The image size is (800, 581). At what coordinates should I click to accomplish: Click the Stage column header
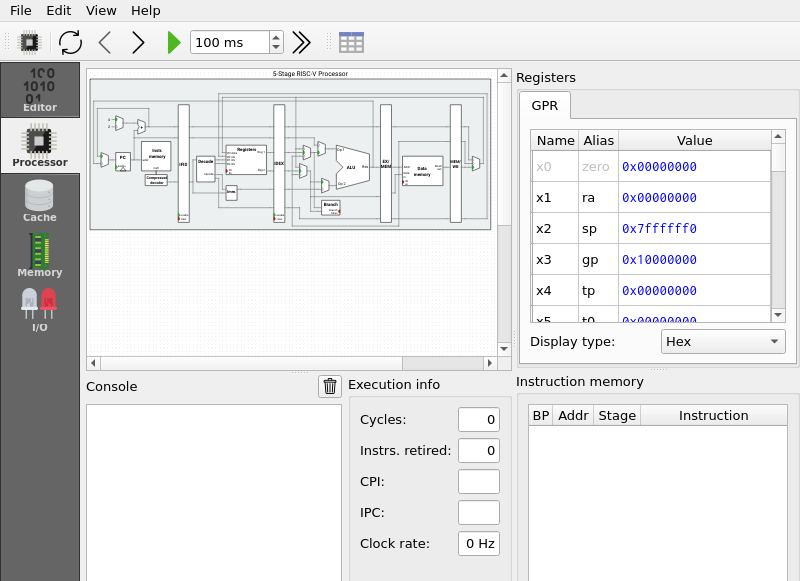click(617, 415)
